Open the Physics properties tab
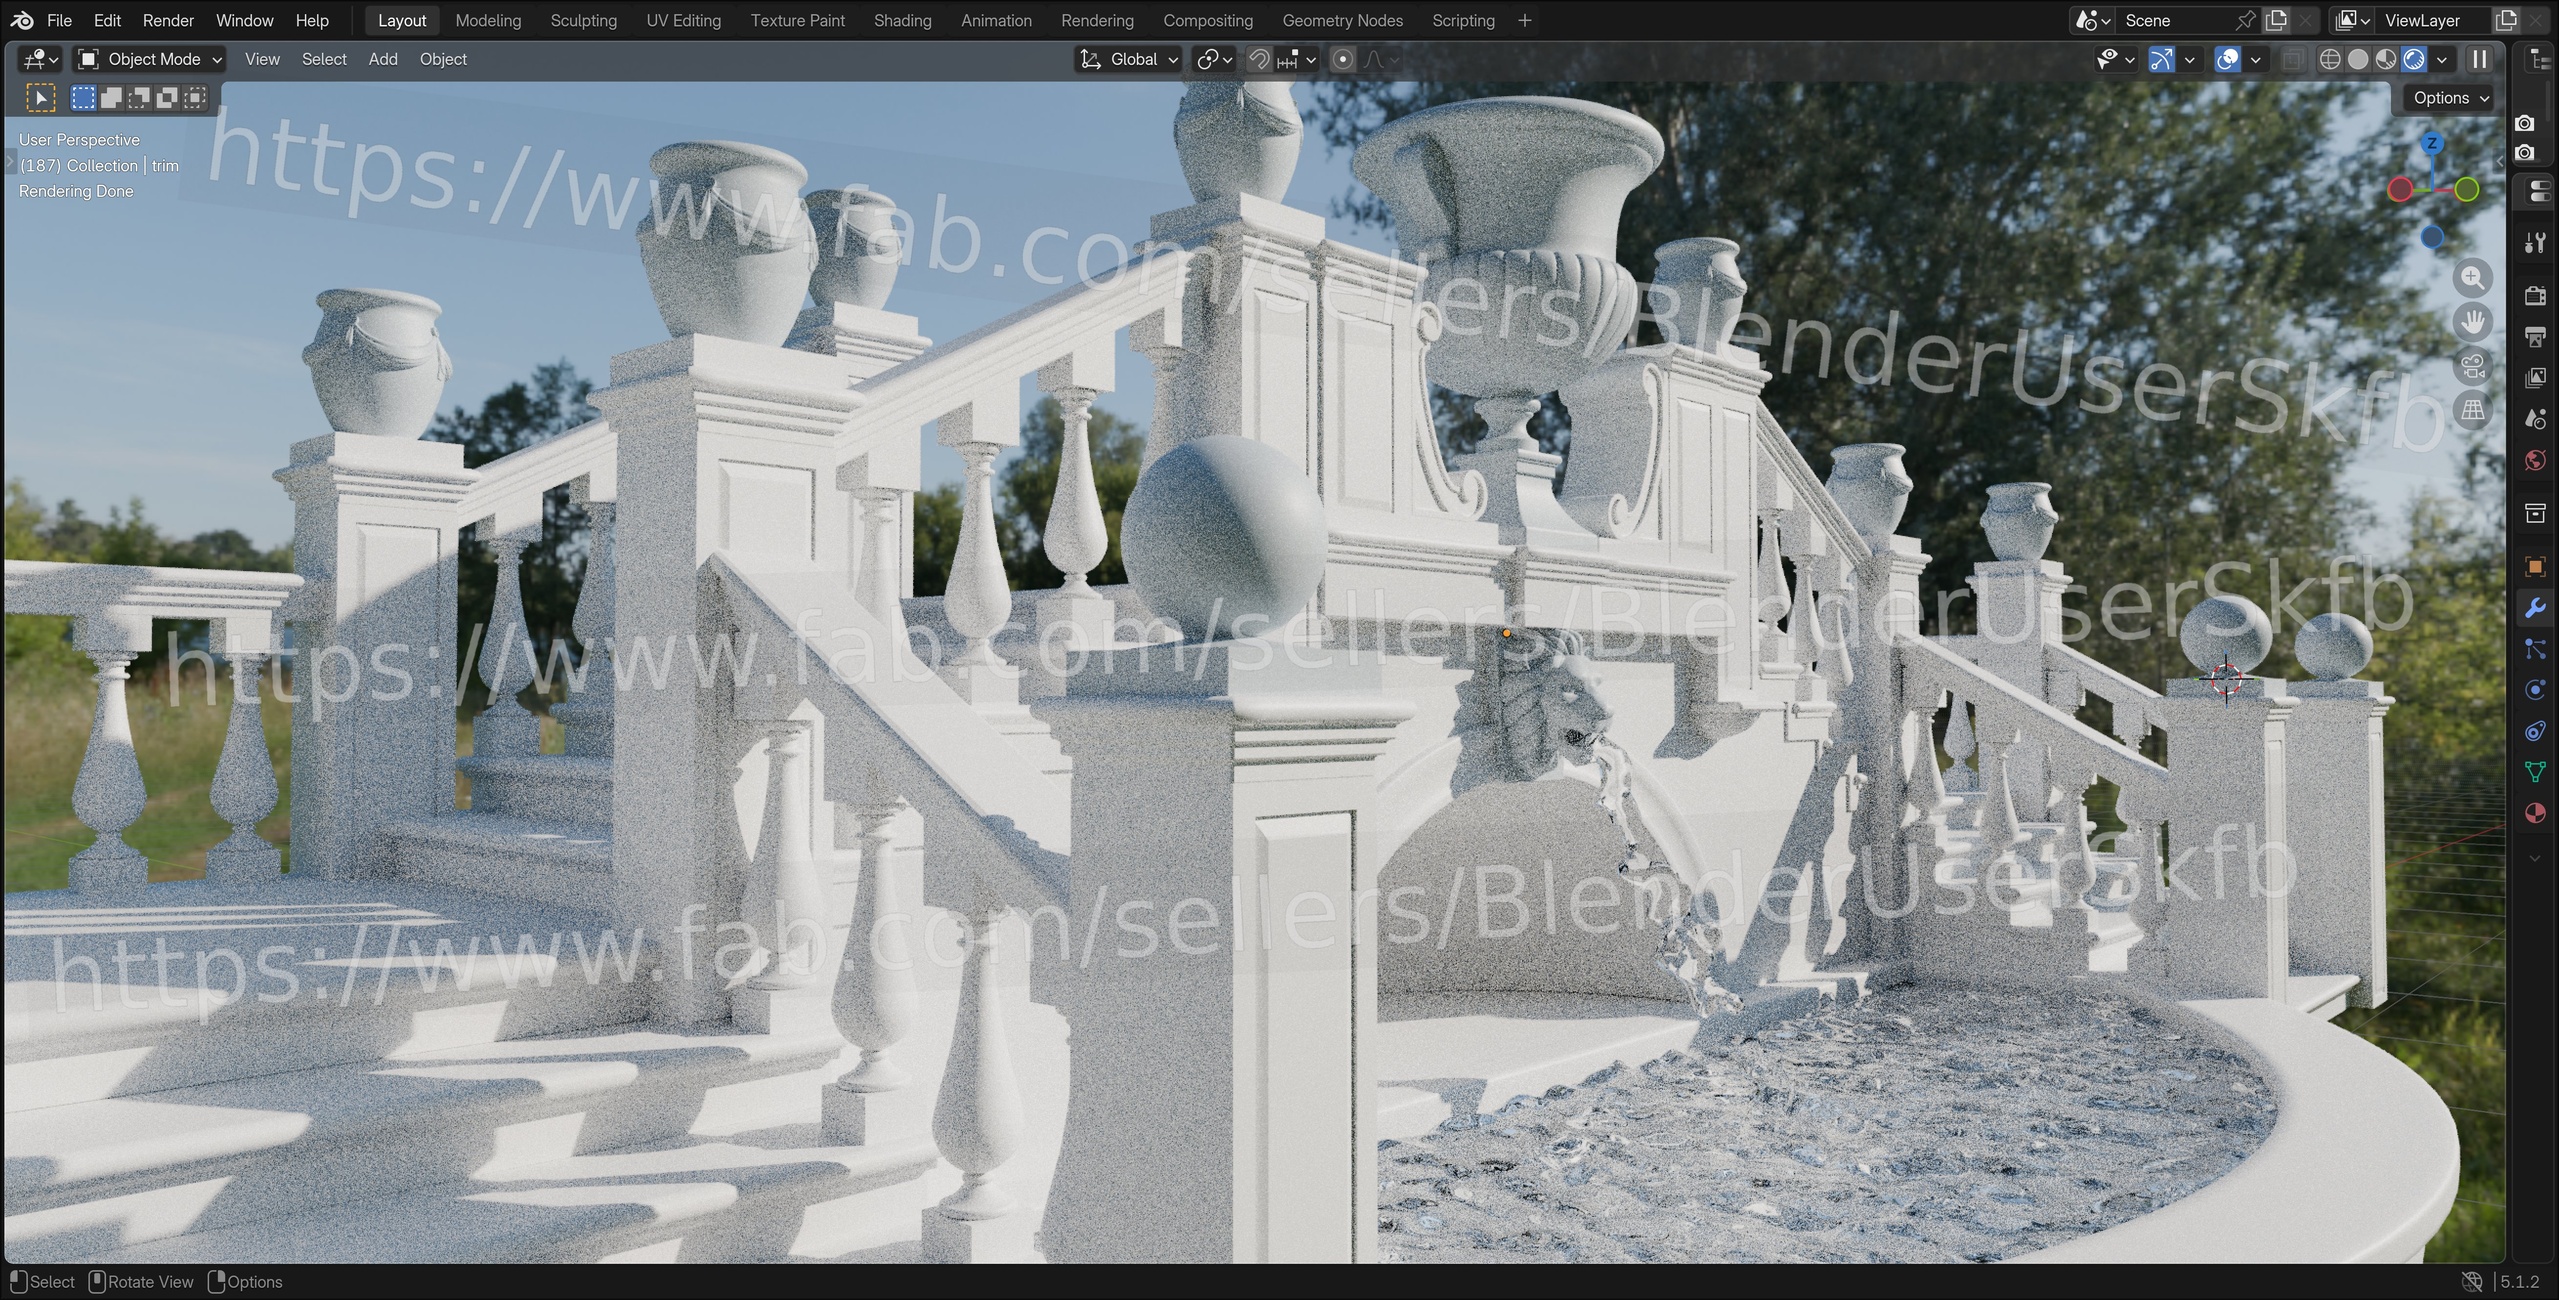The image size is (2559, 1300). click(2534, 690)
